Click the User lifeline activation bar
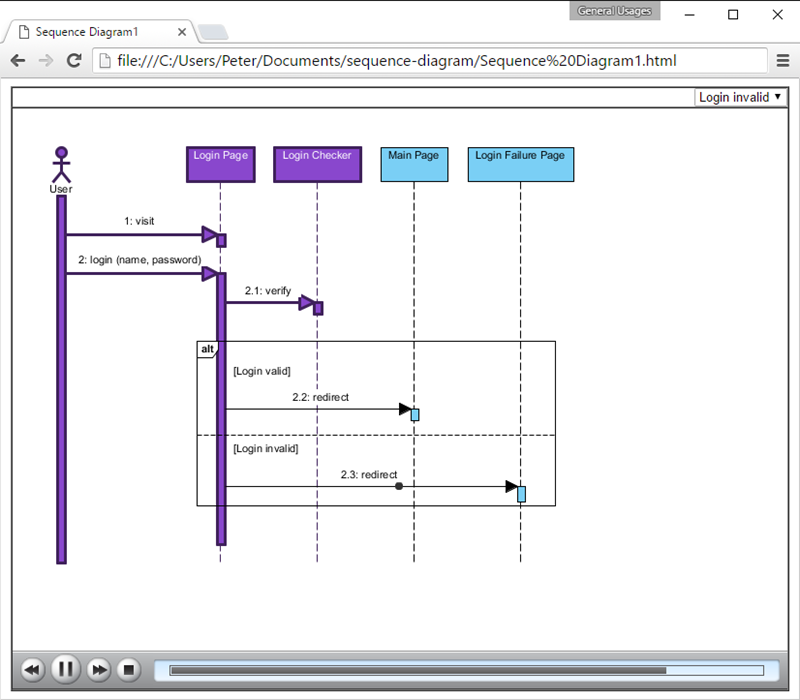Viewport: 800px width, 700px height. click(x=61, y=380)
